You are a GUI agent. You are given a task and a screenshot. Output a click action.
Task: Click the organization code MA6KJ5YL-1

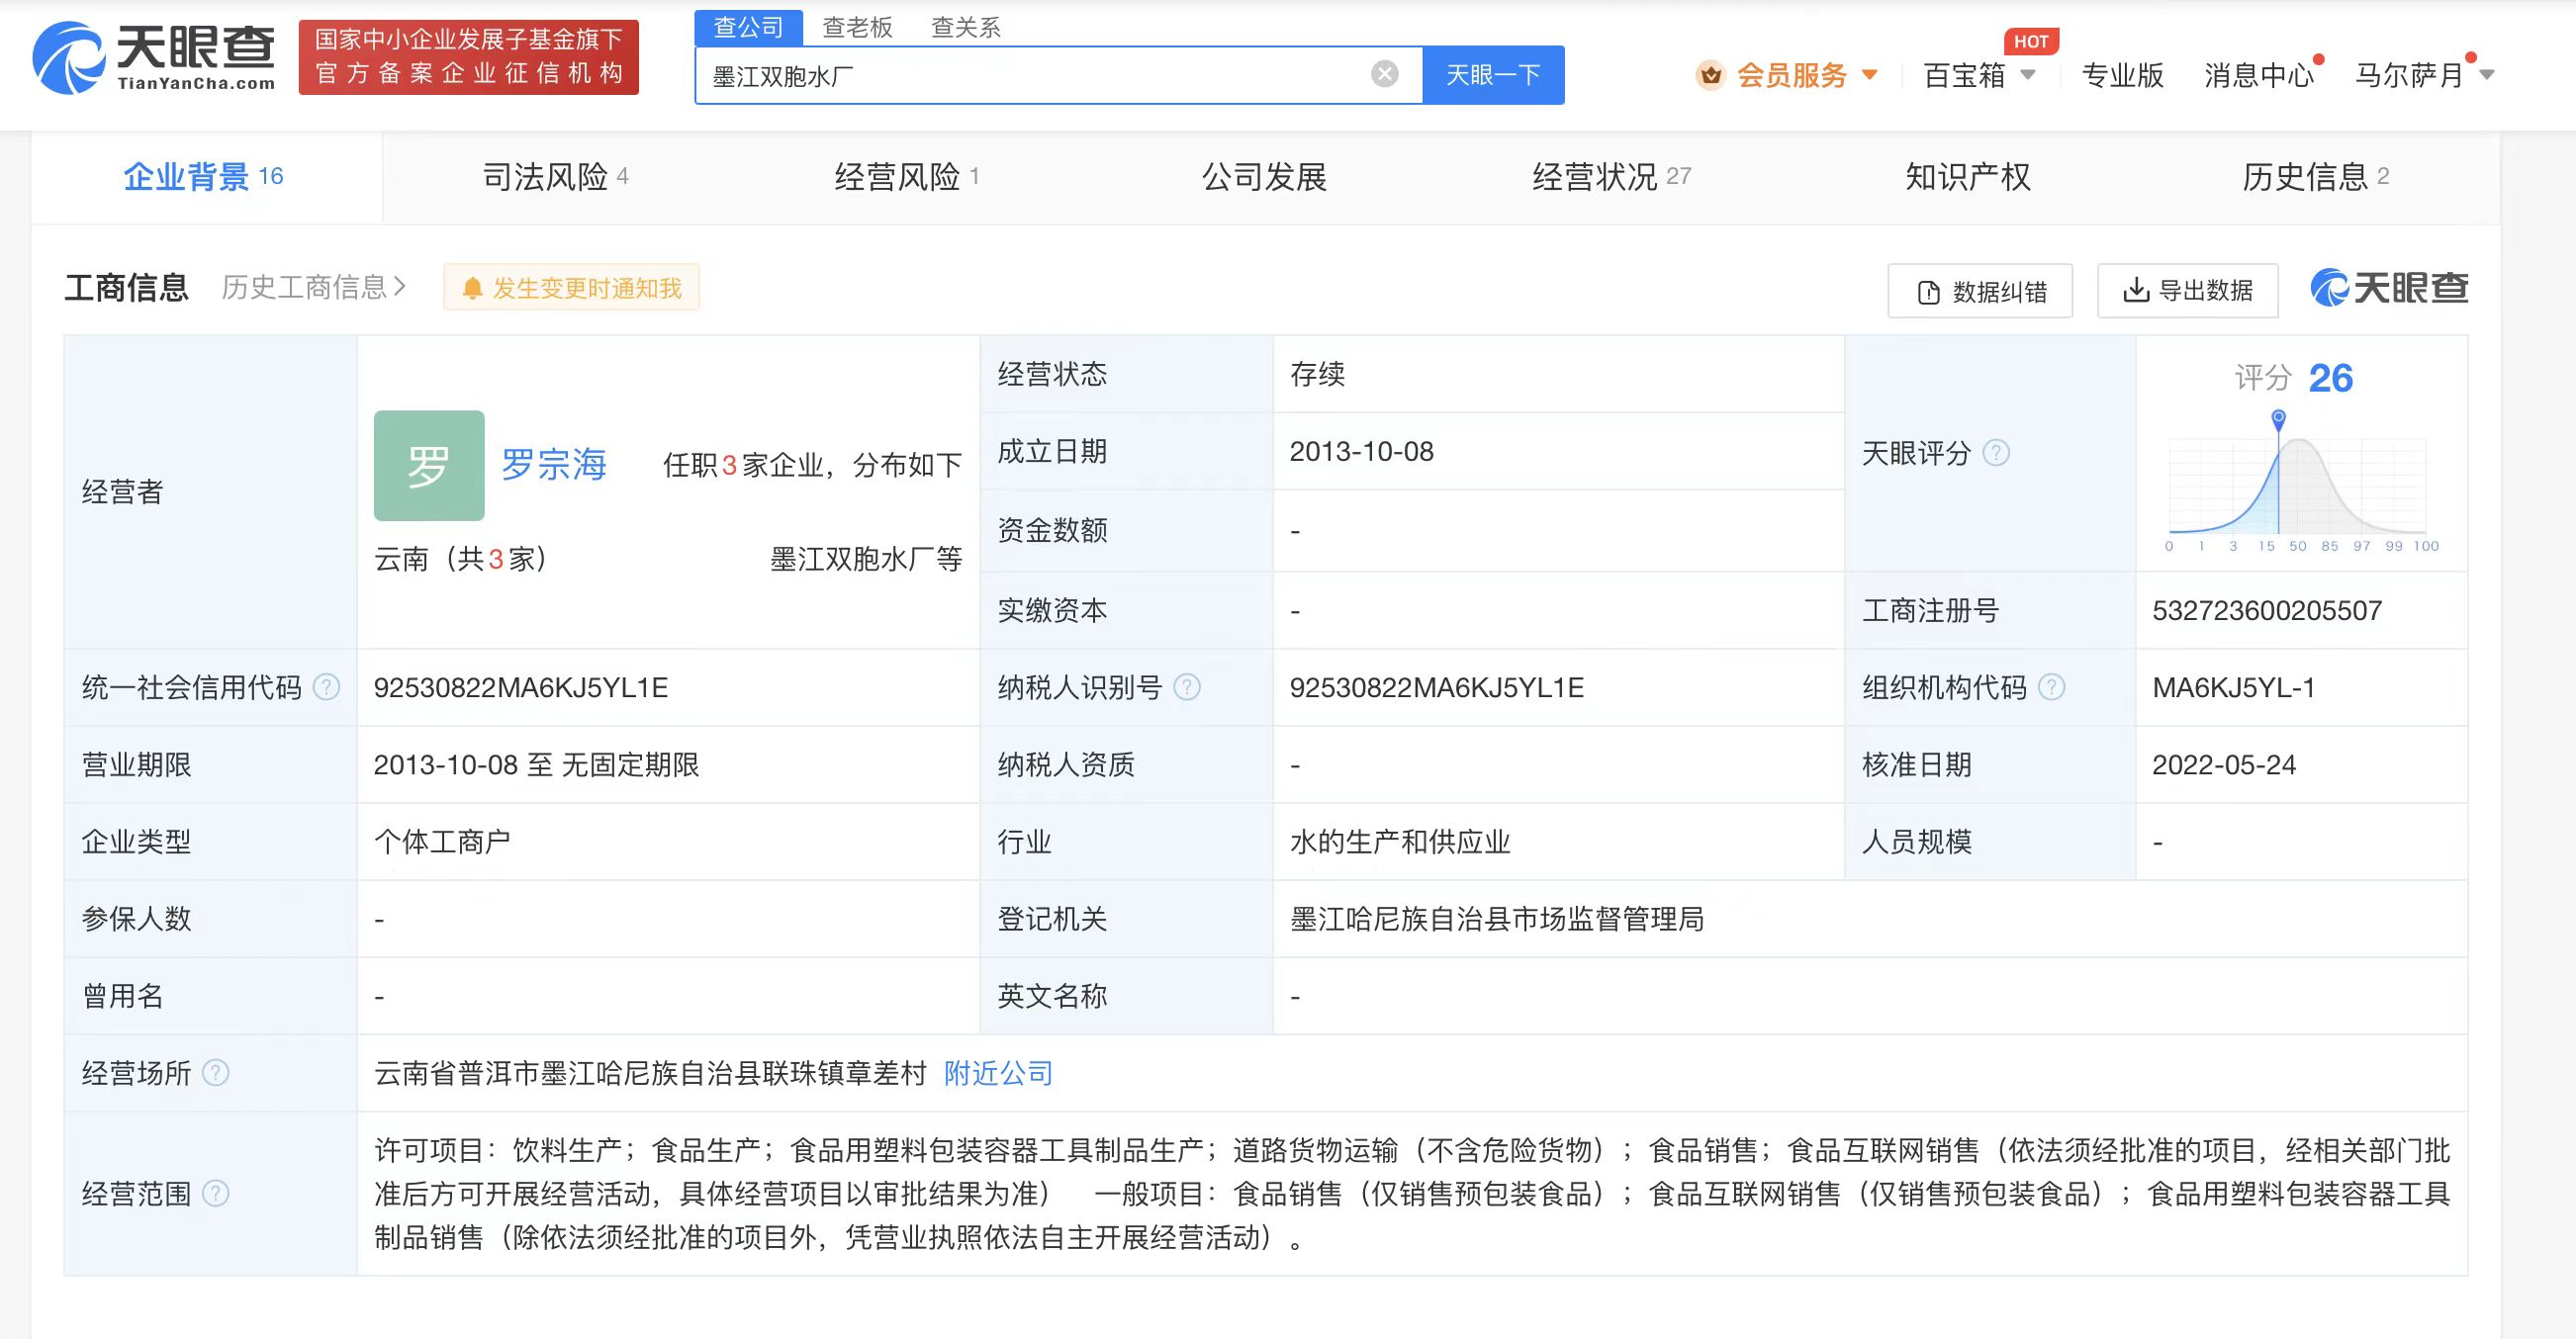(x=2233, y=687)
